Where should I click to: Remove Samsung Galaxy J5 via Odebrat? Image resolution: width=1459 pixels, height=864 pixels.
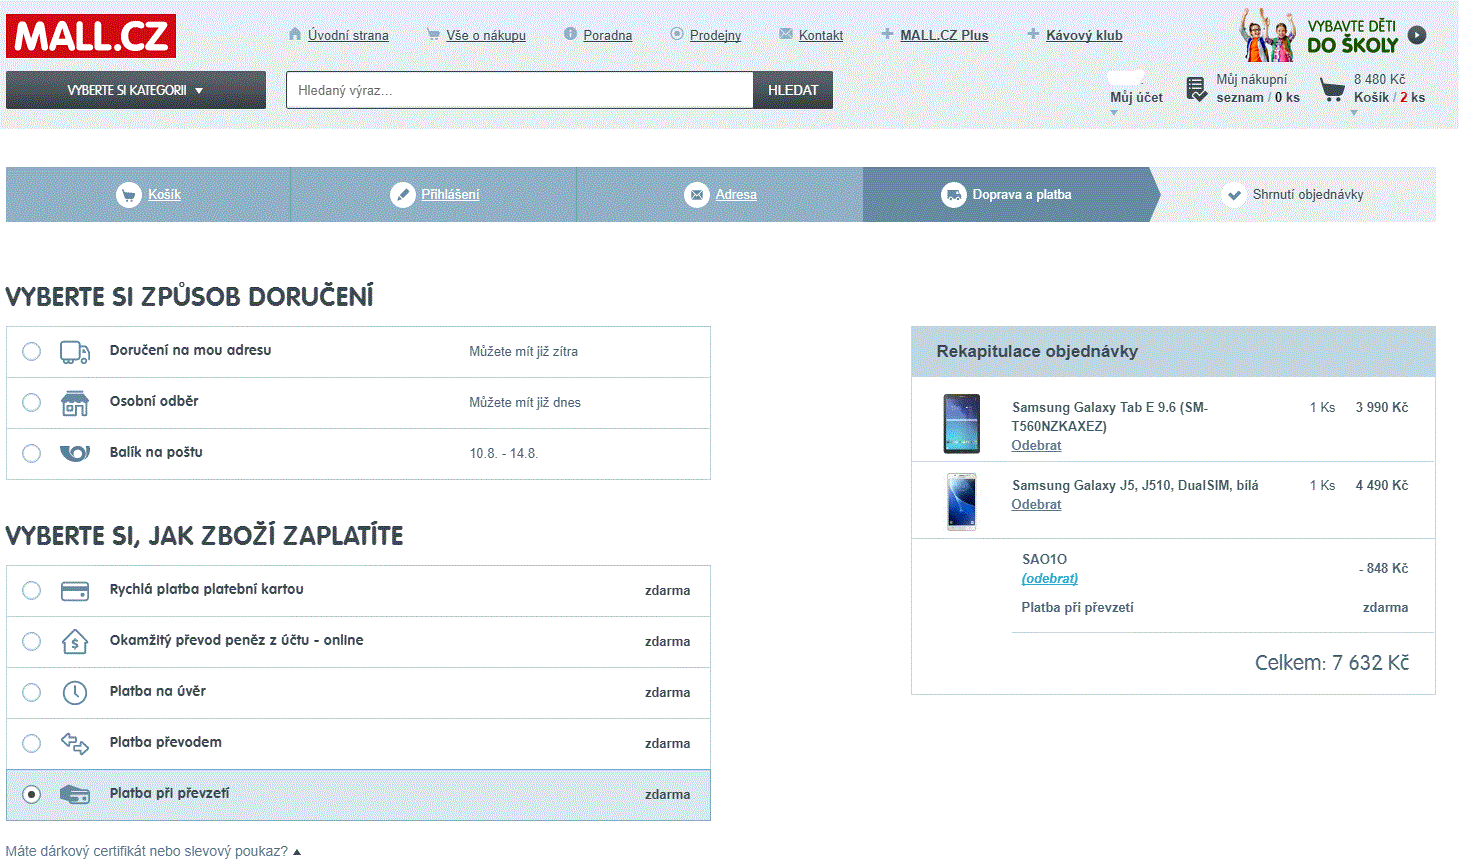1036,504
